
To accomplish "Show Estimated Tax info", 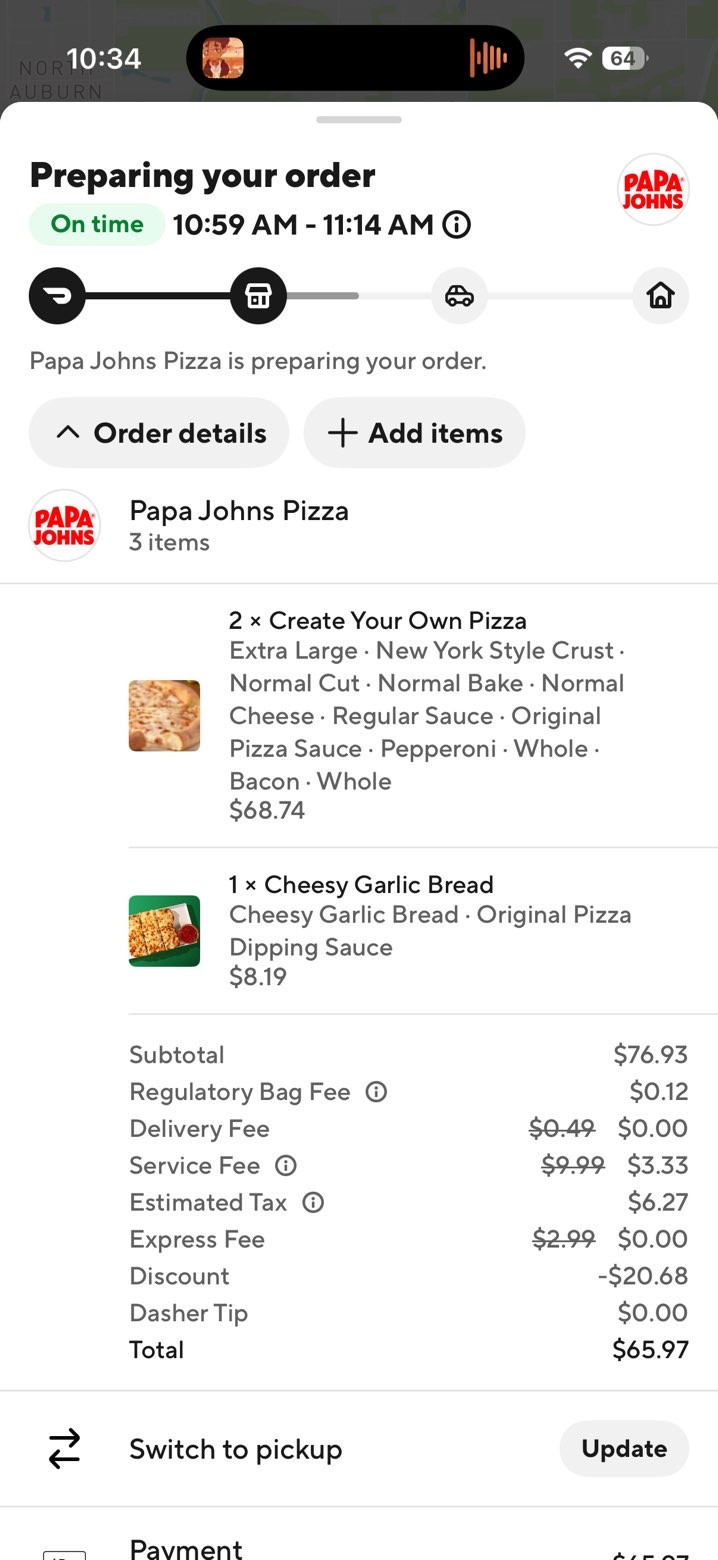I will pos(313,1203).
